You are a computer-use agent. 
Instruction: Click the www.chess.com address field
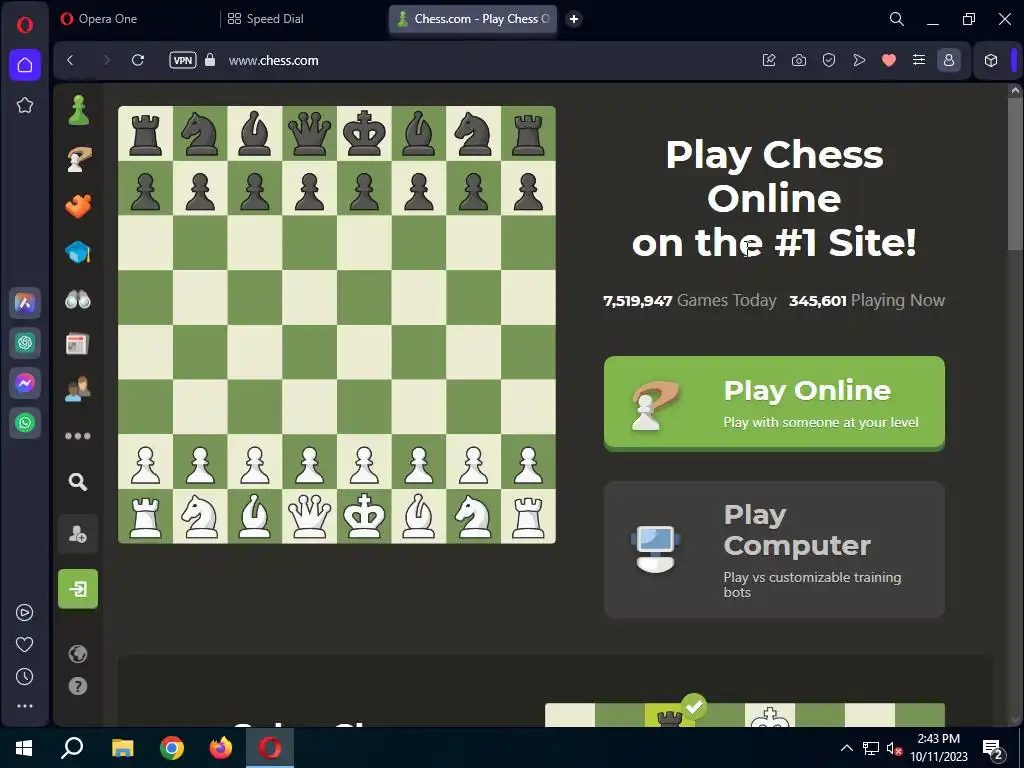(x=273, y=60)
